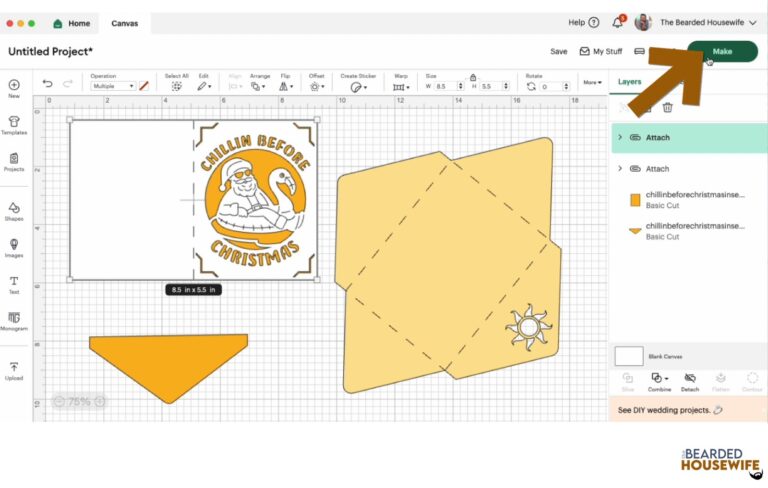The height and width of the screenshot is (488, 768).
Task: Open the Layers tab
Action: 629,82
